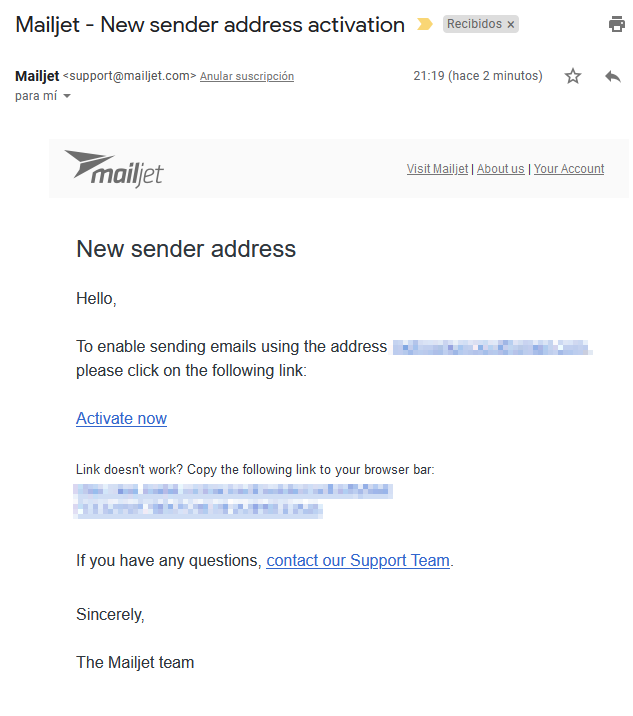
Task: Click the Recibidos label chip
Action: coord(474,24)
